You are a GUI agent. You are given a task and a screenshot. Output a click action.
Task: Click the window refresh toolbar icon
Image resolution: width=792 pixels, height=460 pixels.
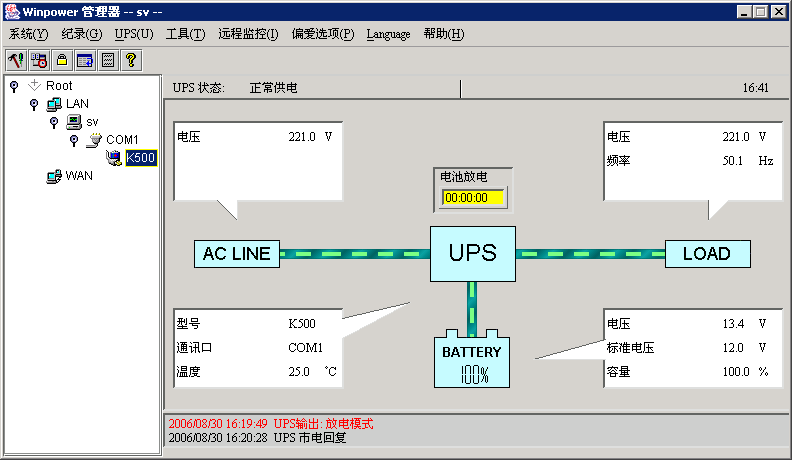click(85, 61)
